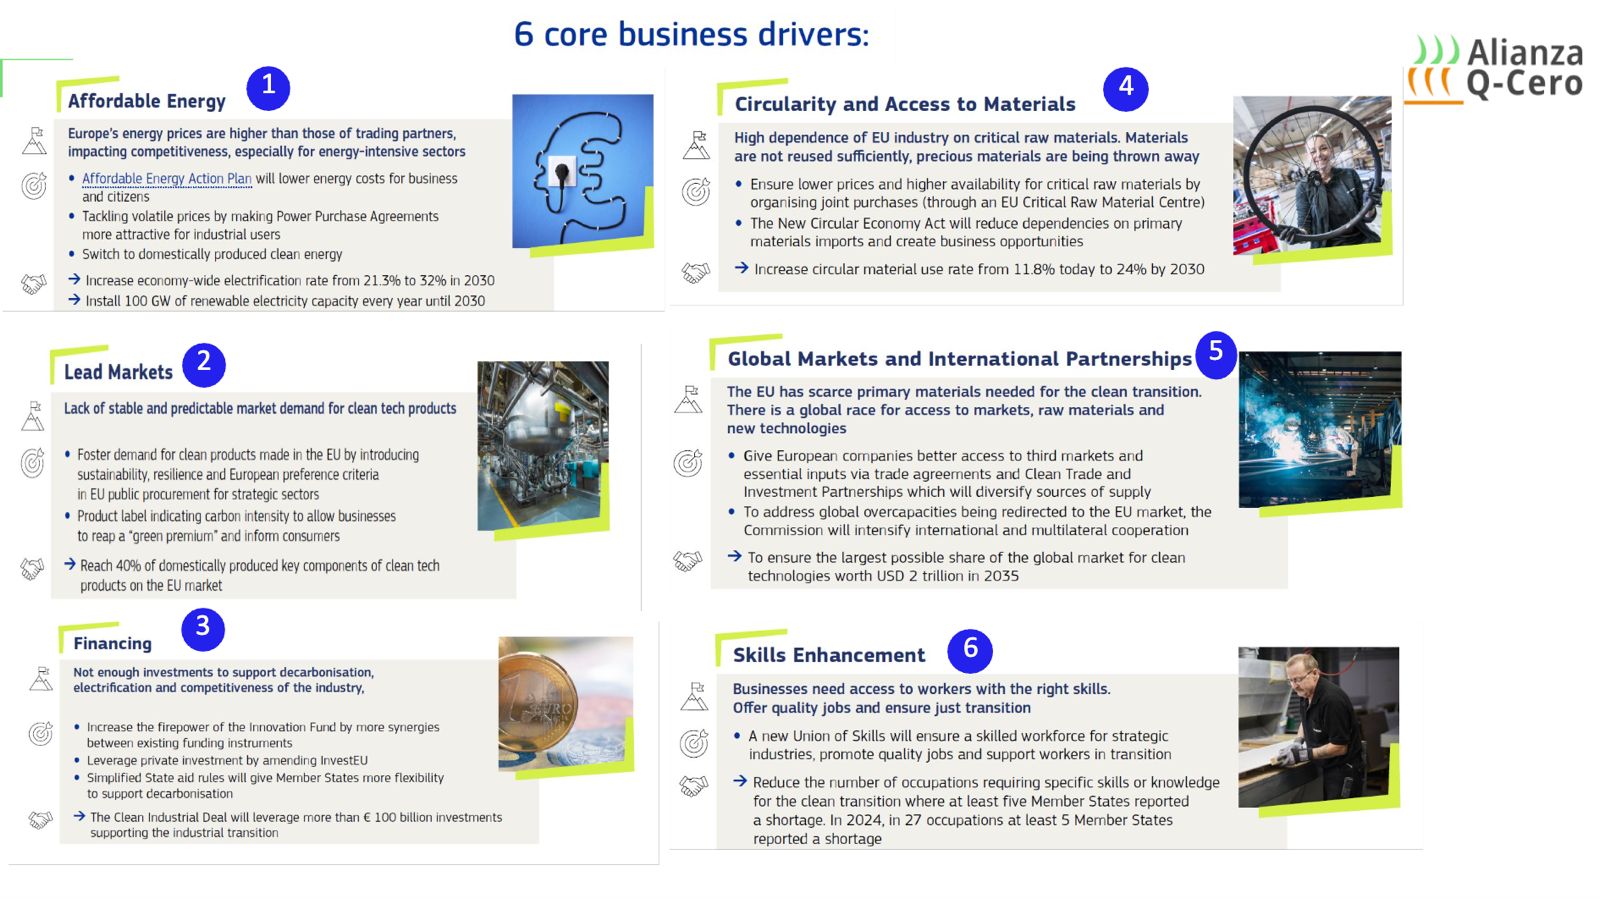
Task: Click the blue number 5 circle badge
Action: pos(1216,354)
